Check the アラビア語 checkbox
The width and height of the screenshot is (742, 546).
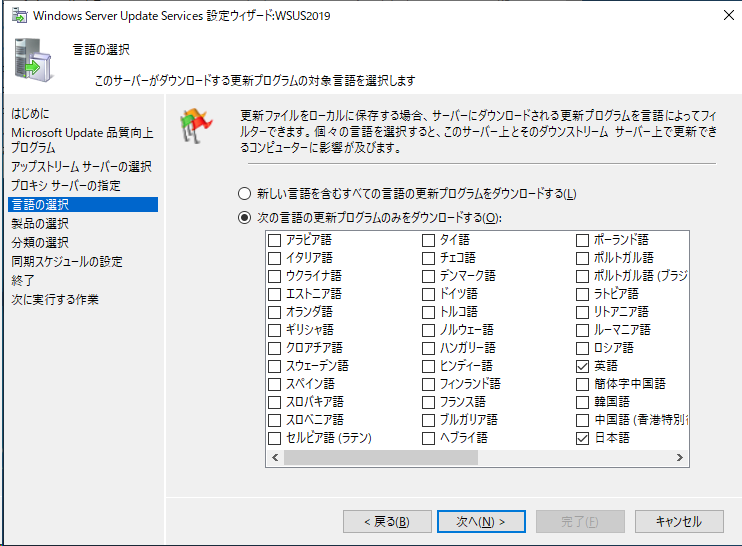(274, 240)
